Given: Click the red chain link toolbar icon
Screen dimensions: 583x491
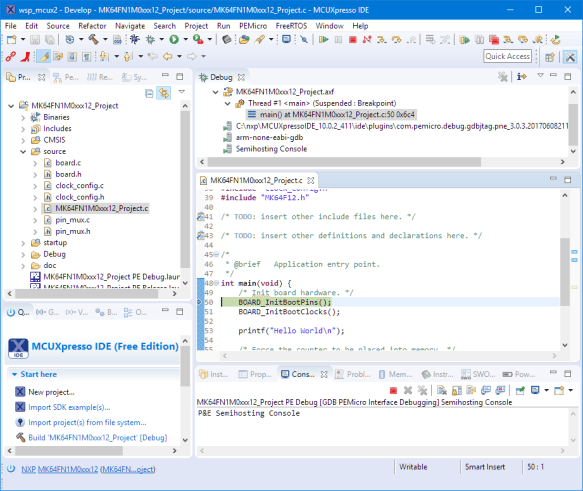Looking at the screenshot, I should click(x=11, y=56).
